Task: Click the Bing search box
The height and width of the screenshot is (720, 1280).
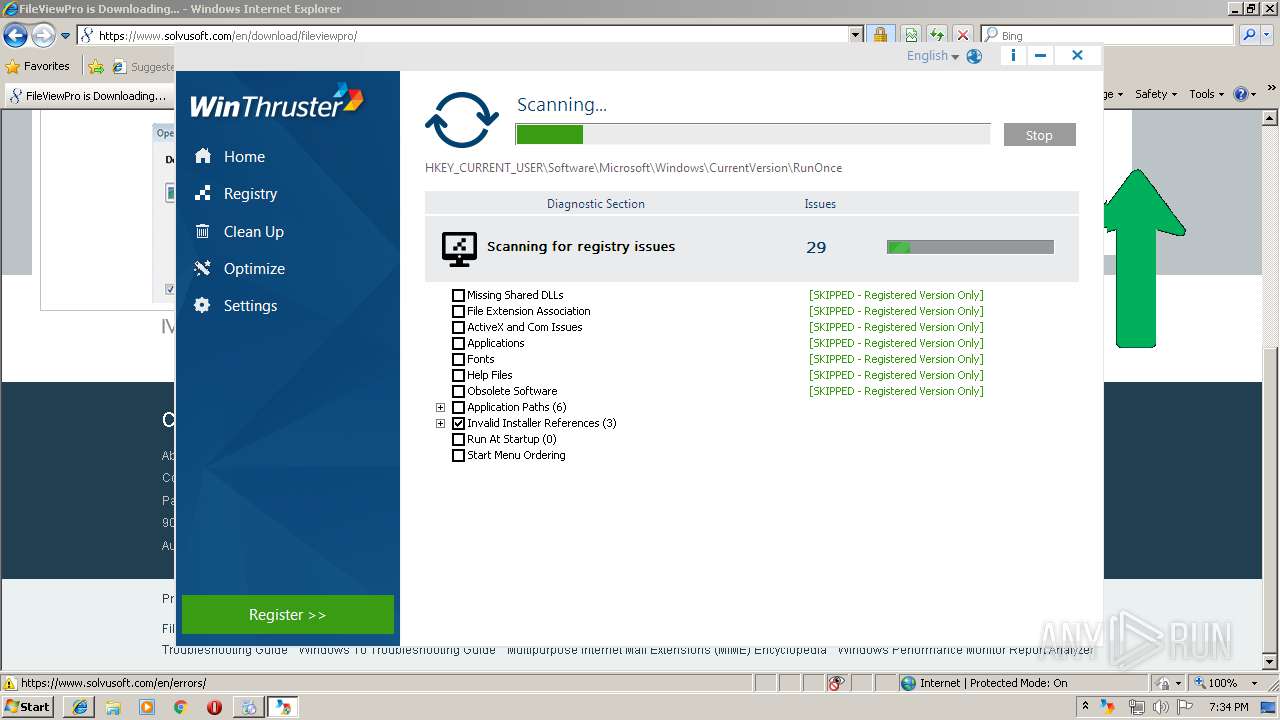Action: (1110, 35)
